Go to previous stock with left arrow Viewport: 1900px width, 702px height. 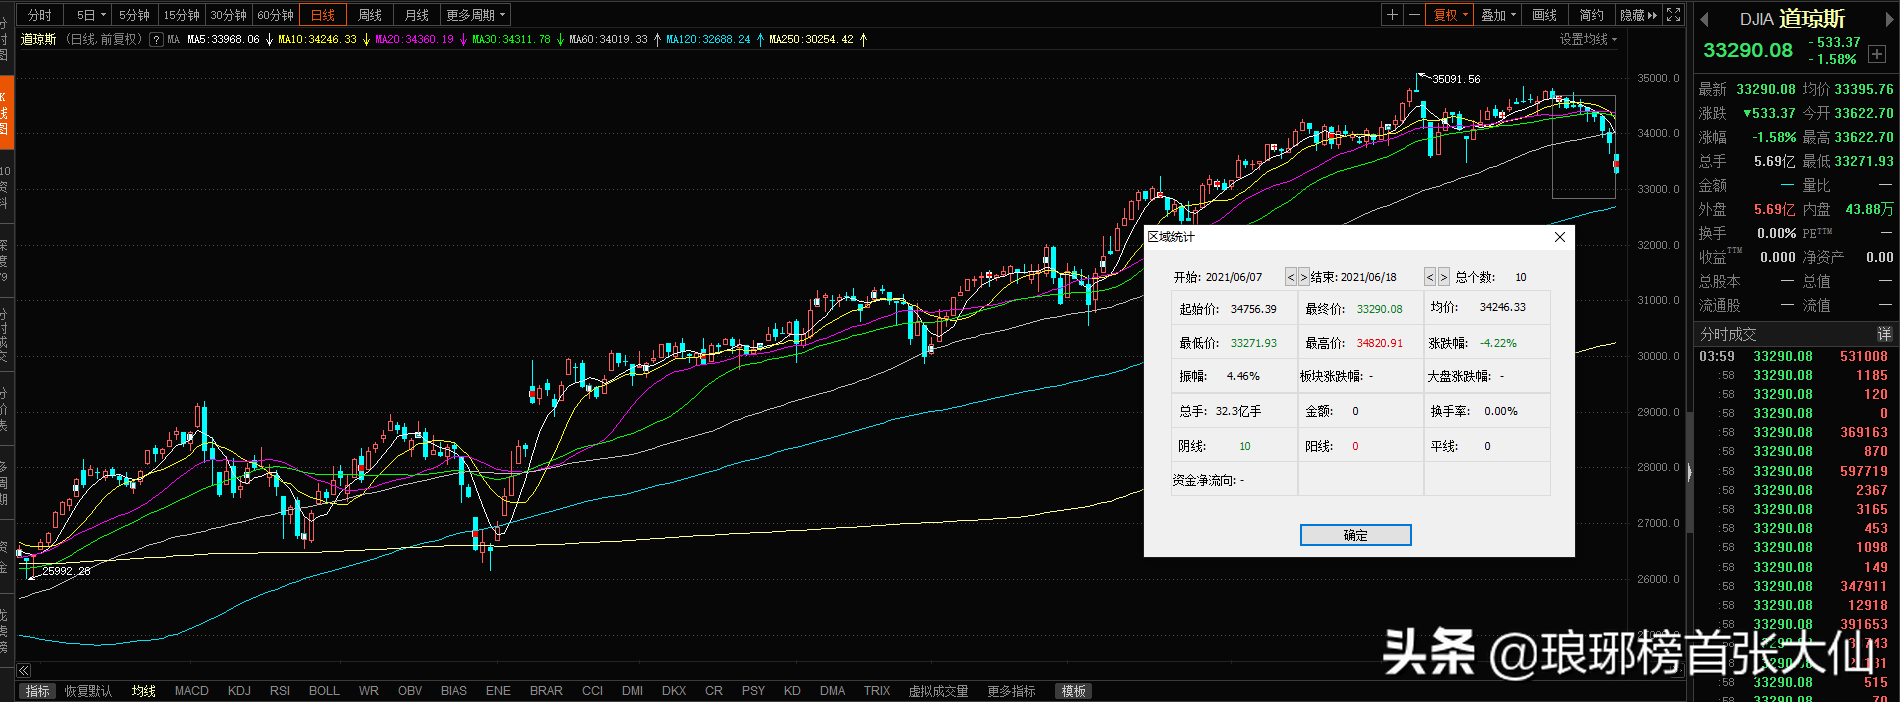coord(1704,19)
